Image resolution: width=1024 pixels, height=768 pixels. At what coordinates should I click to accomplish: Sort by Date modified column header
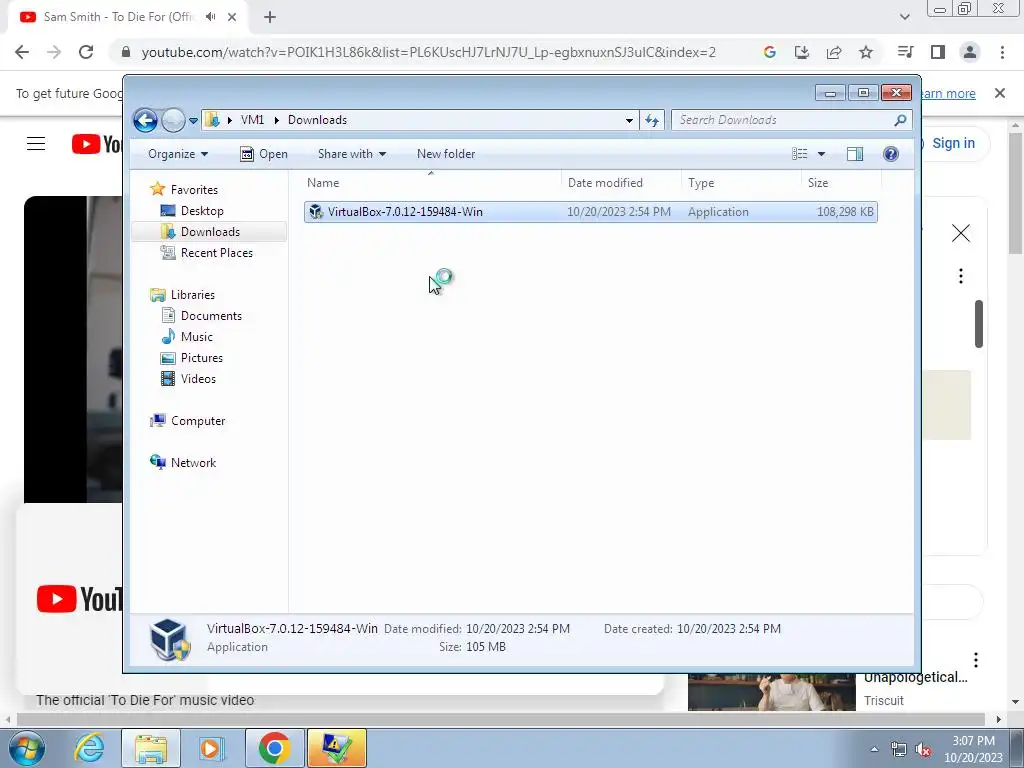tap(621, 183)
